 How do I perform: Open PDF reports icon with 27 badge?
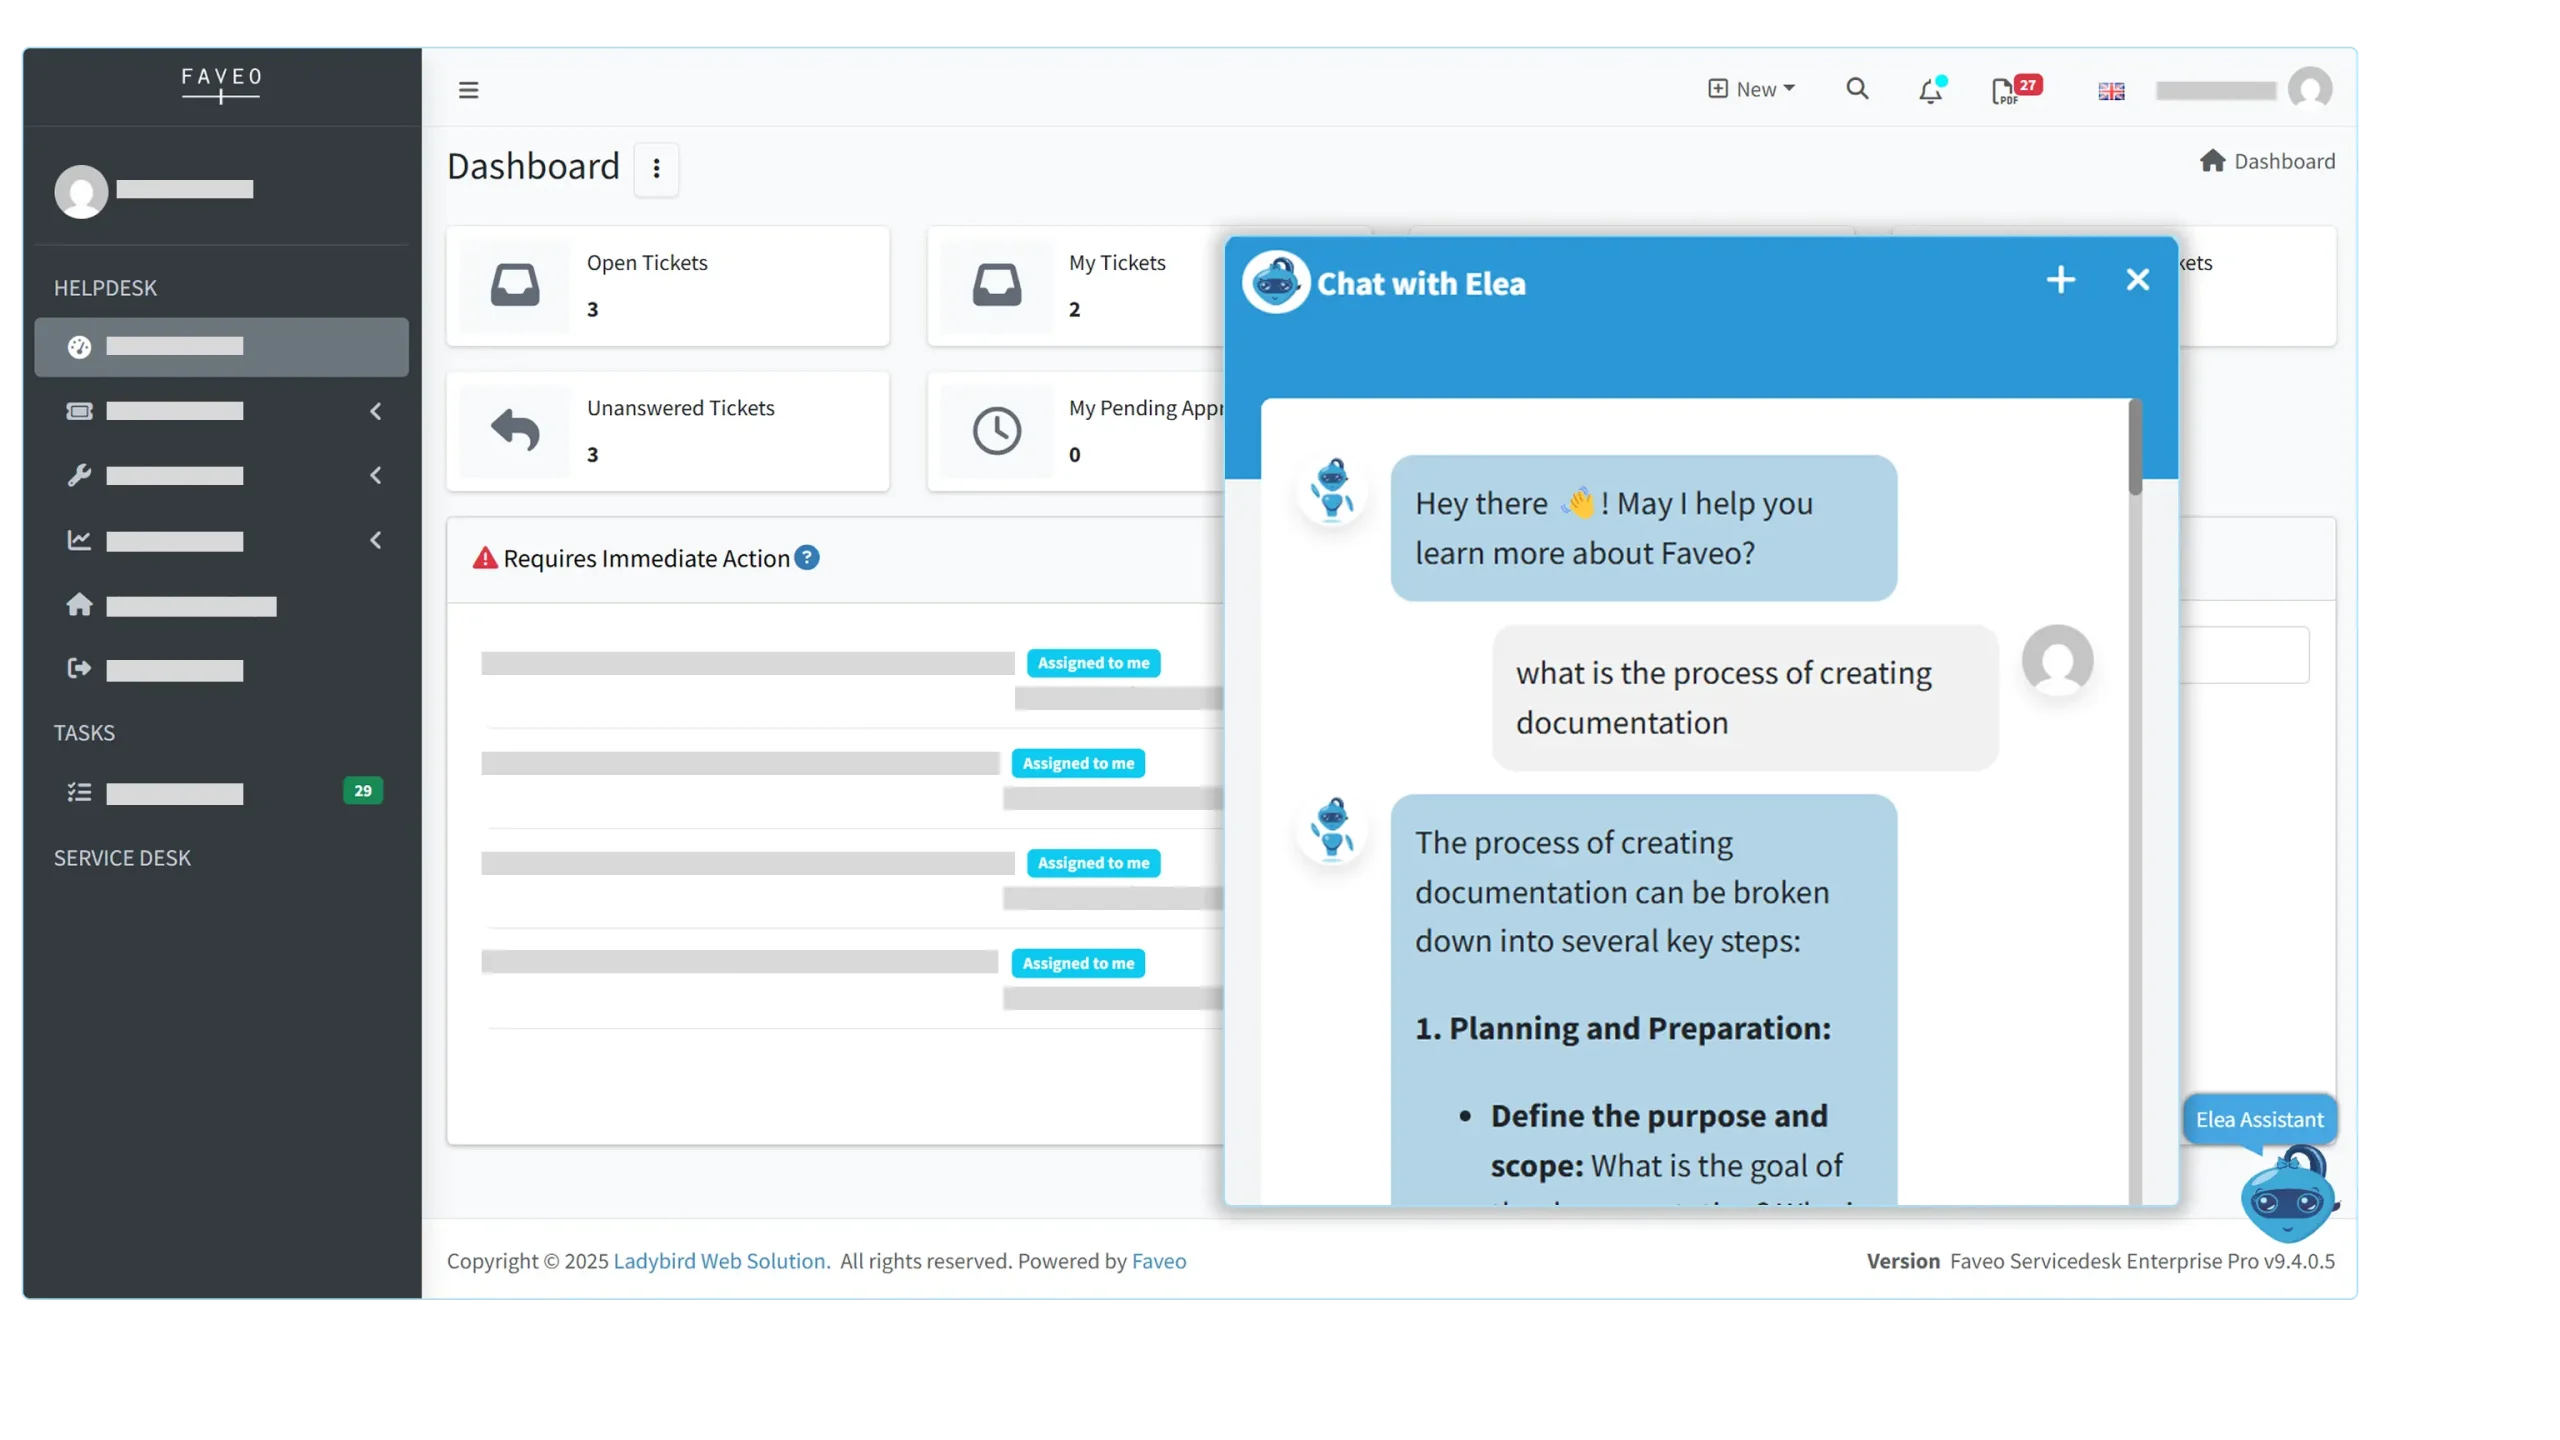(2005, 91)
